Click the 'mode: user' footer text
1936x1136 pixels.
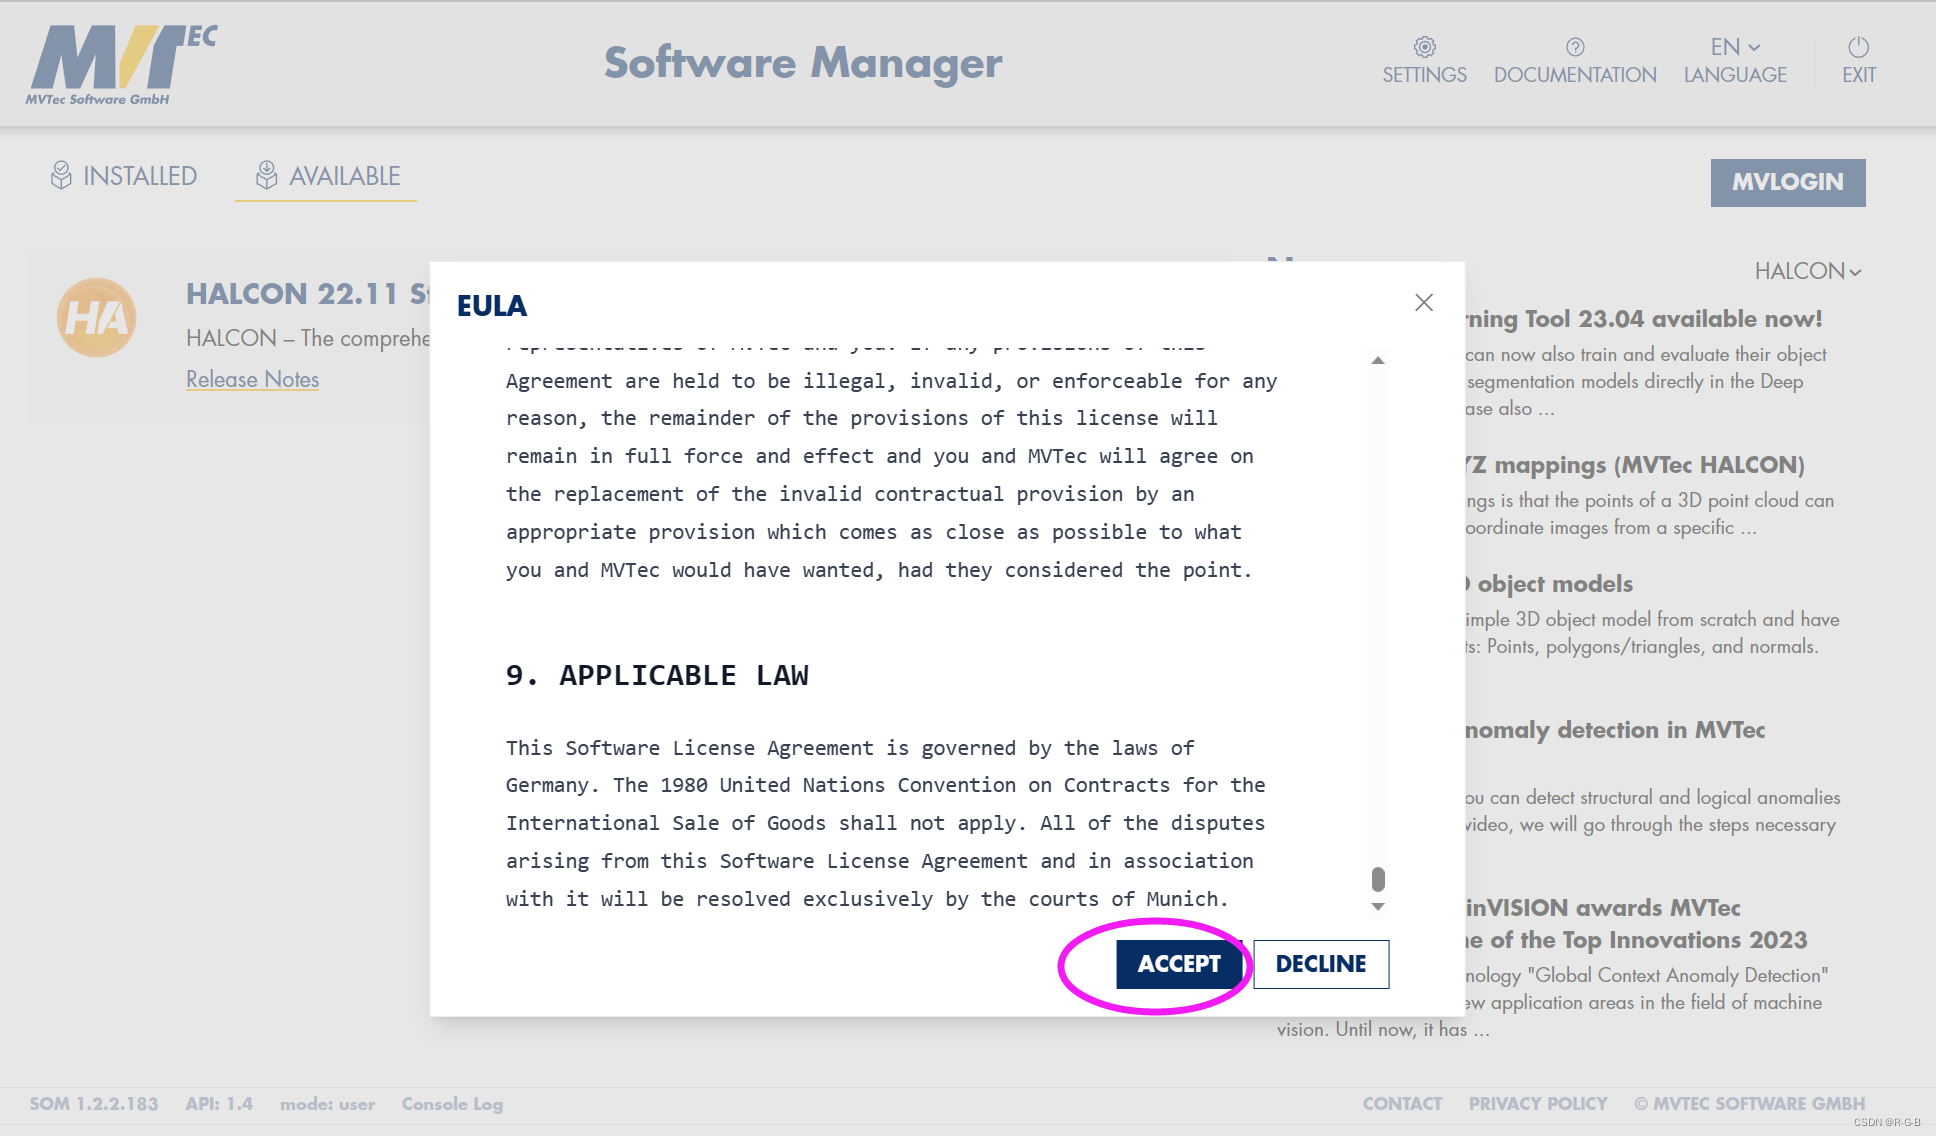(328, 1104)
